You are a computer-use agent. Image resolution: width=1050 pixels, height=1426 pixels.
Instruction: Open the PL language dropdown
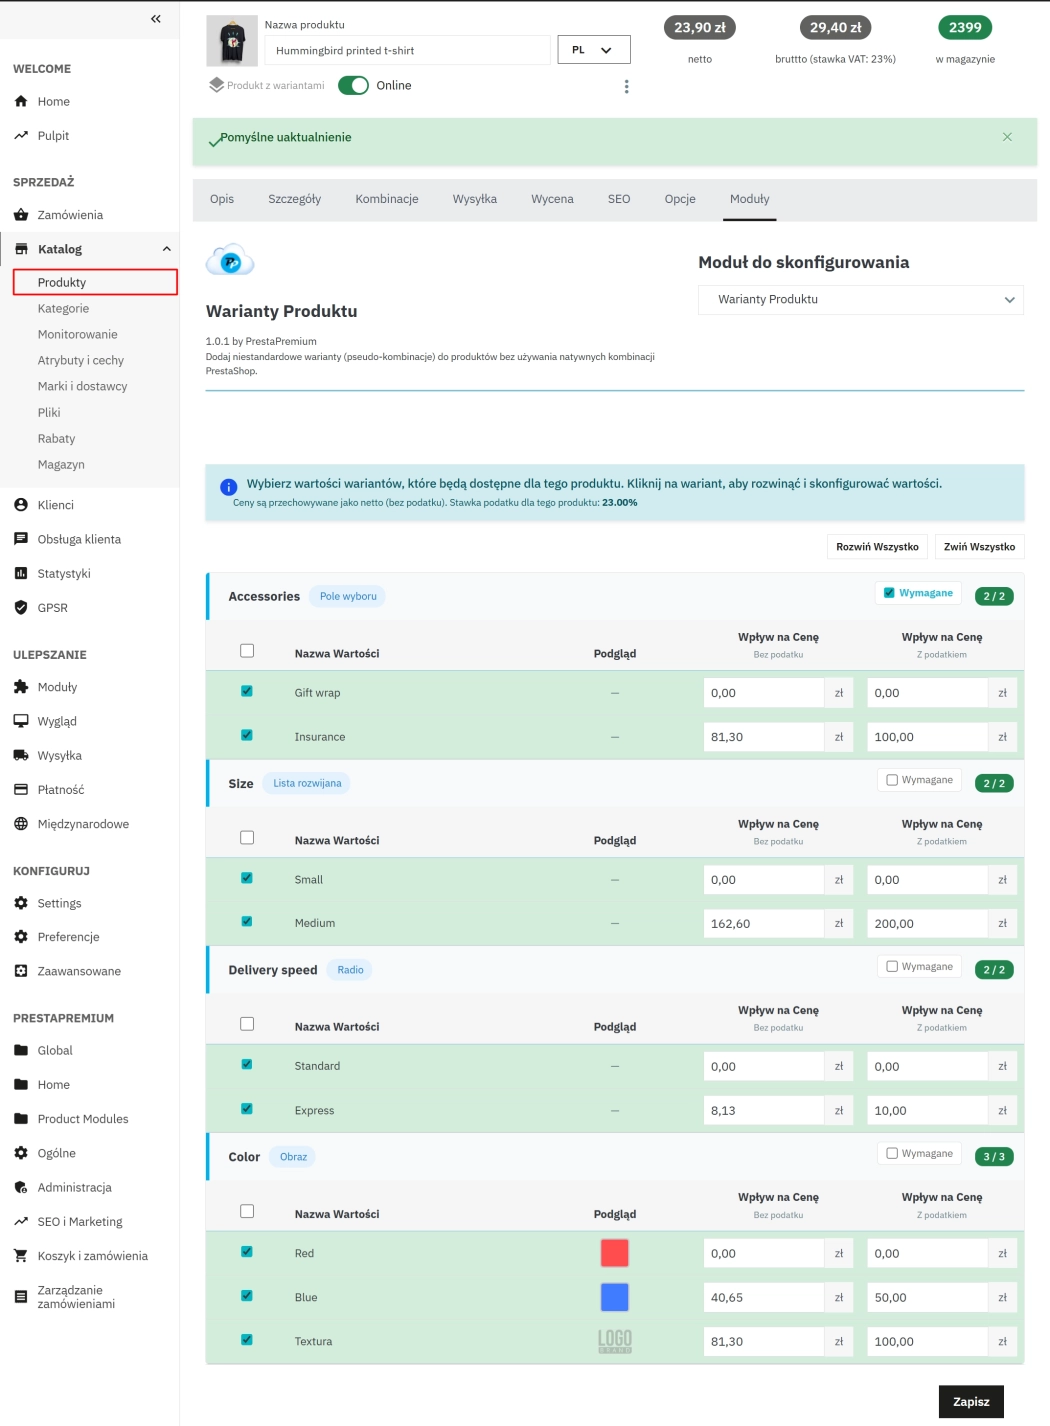point(594,49)
